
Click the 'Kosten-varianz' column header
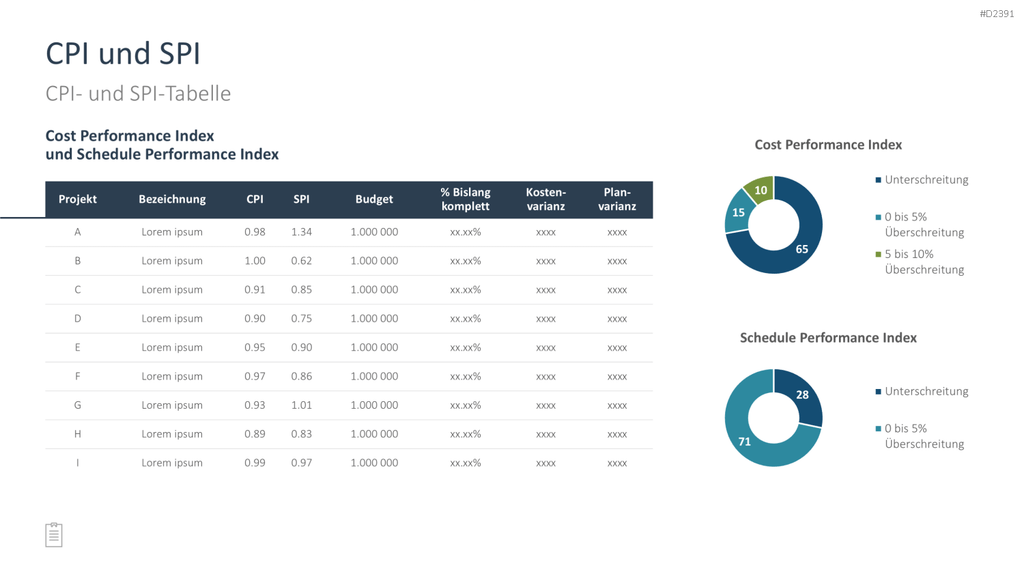point(546,199)
